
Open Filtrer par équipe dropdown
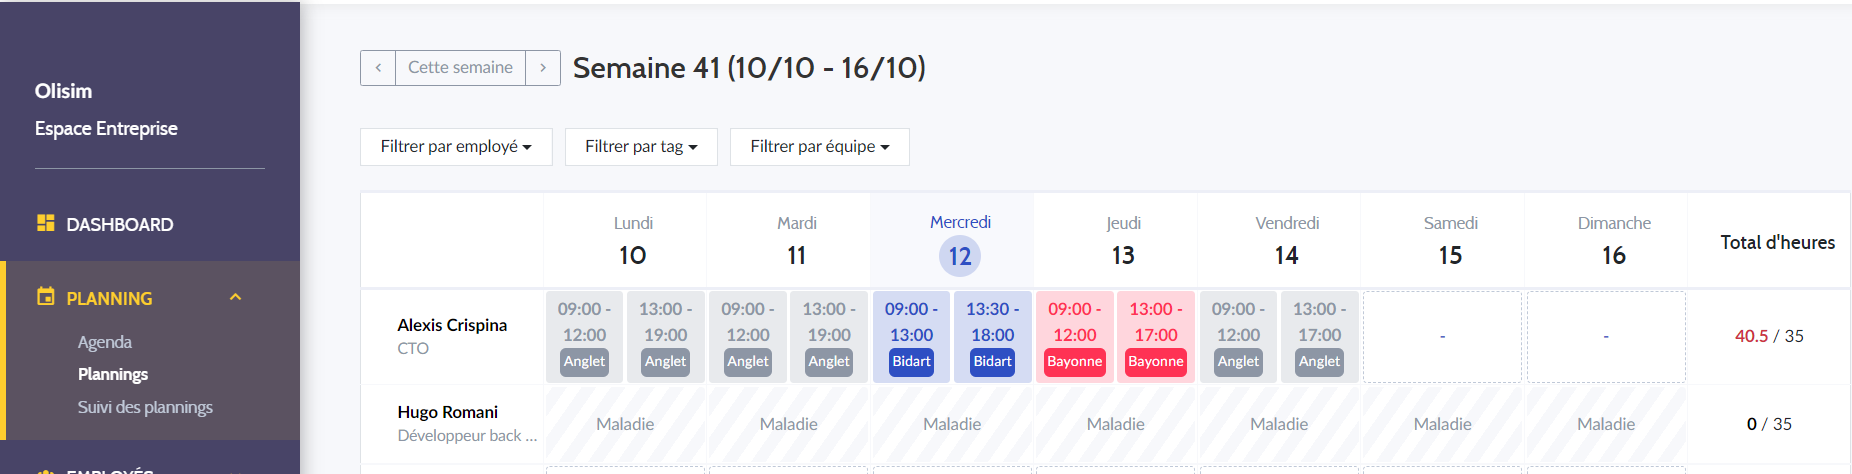820,147
